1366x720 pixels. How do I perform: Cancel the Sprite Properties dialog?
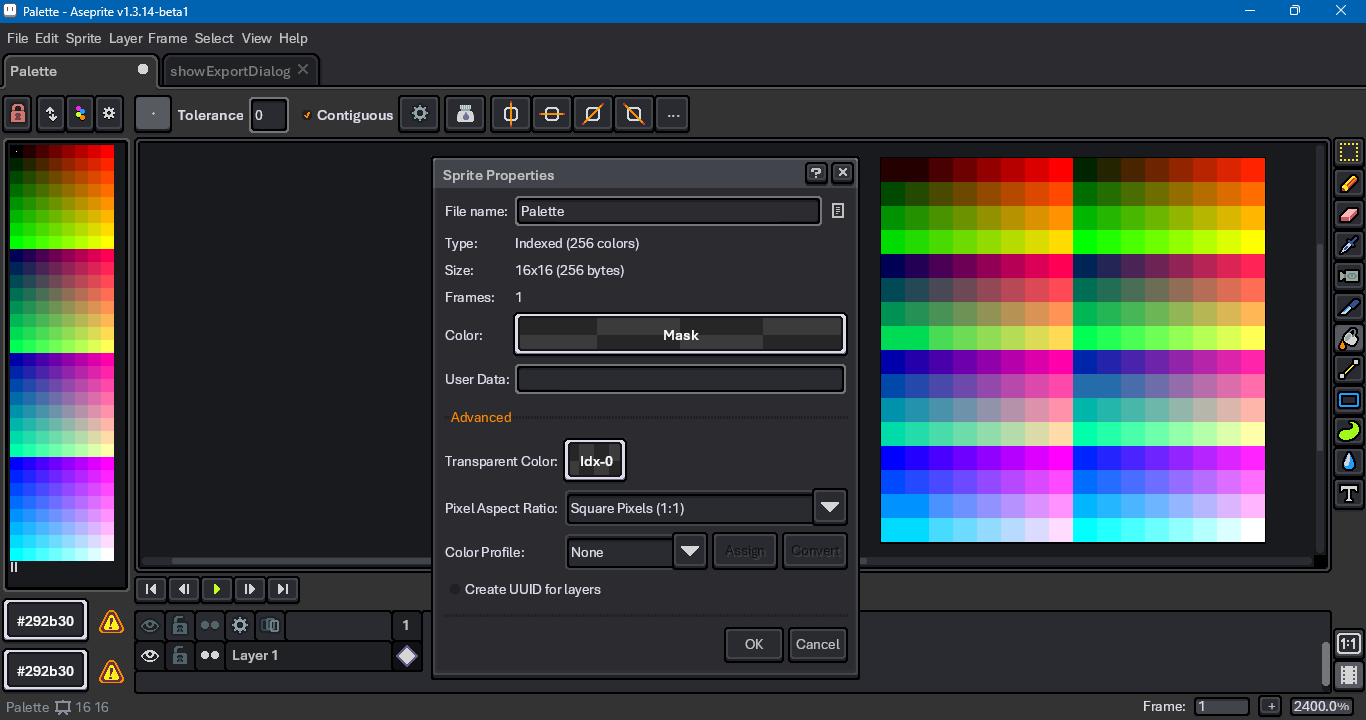pyautogui.click(x=817, y=644)
